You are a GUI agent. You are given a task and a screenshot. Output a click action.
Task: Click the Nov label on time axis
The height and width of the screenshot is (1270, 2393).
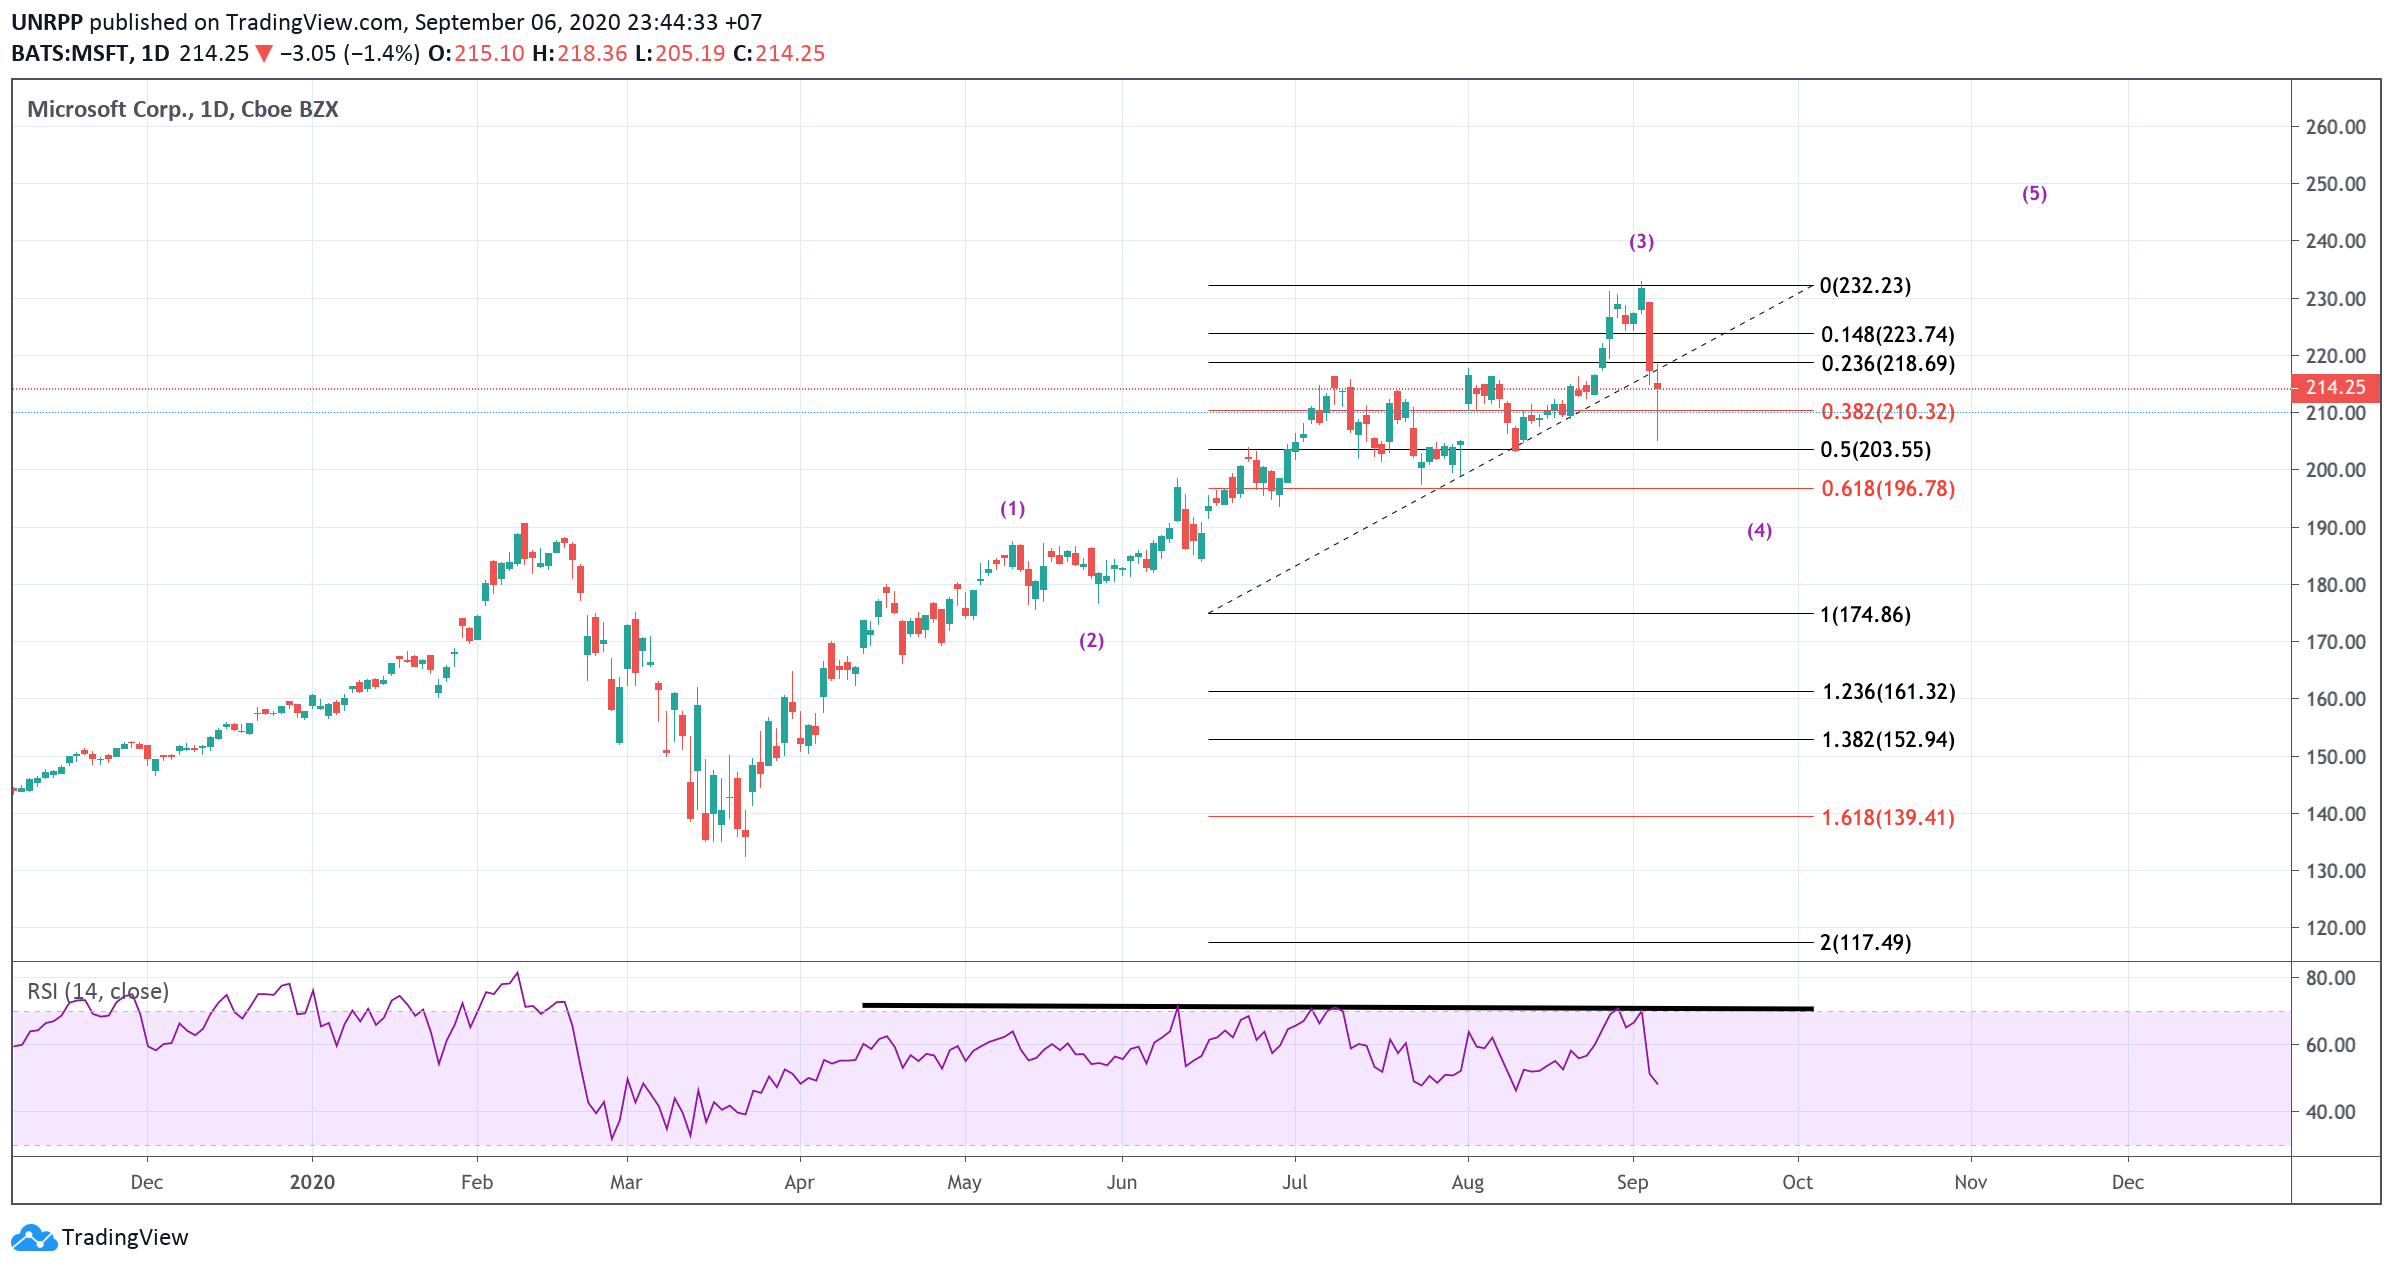click(1971, 1182)
